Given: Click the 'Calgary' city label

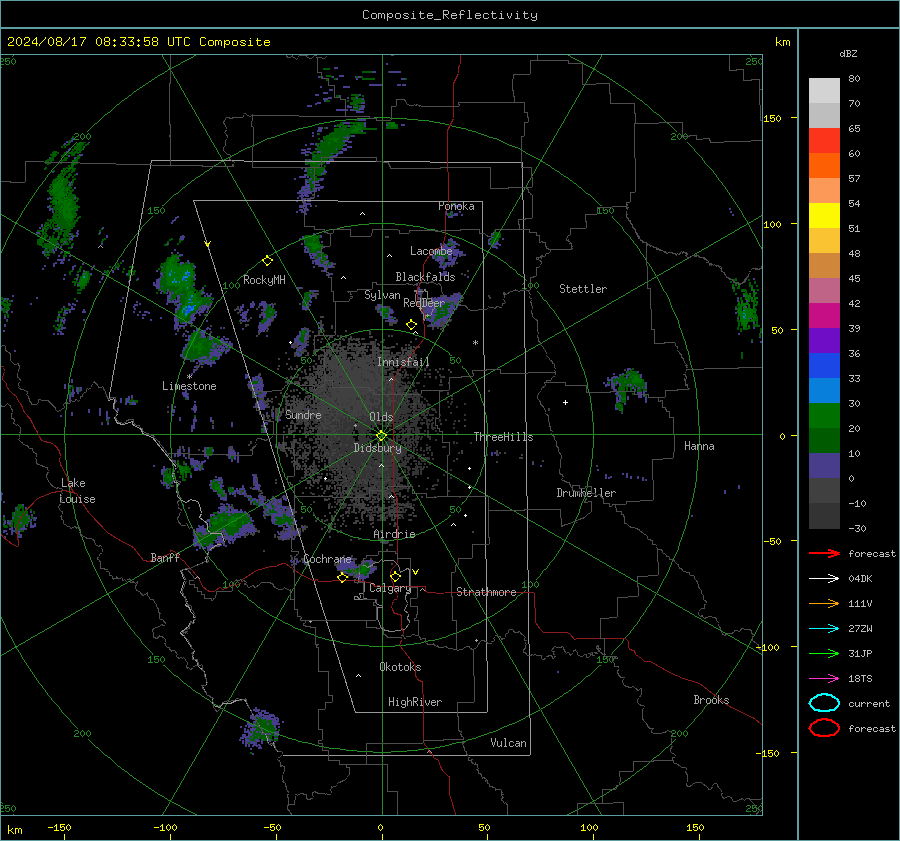Looking at the screenshot, I should click(390, 588).
